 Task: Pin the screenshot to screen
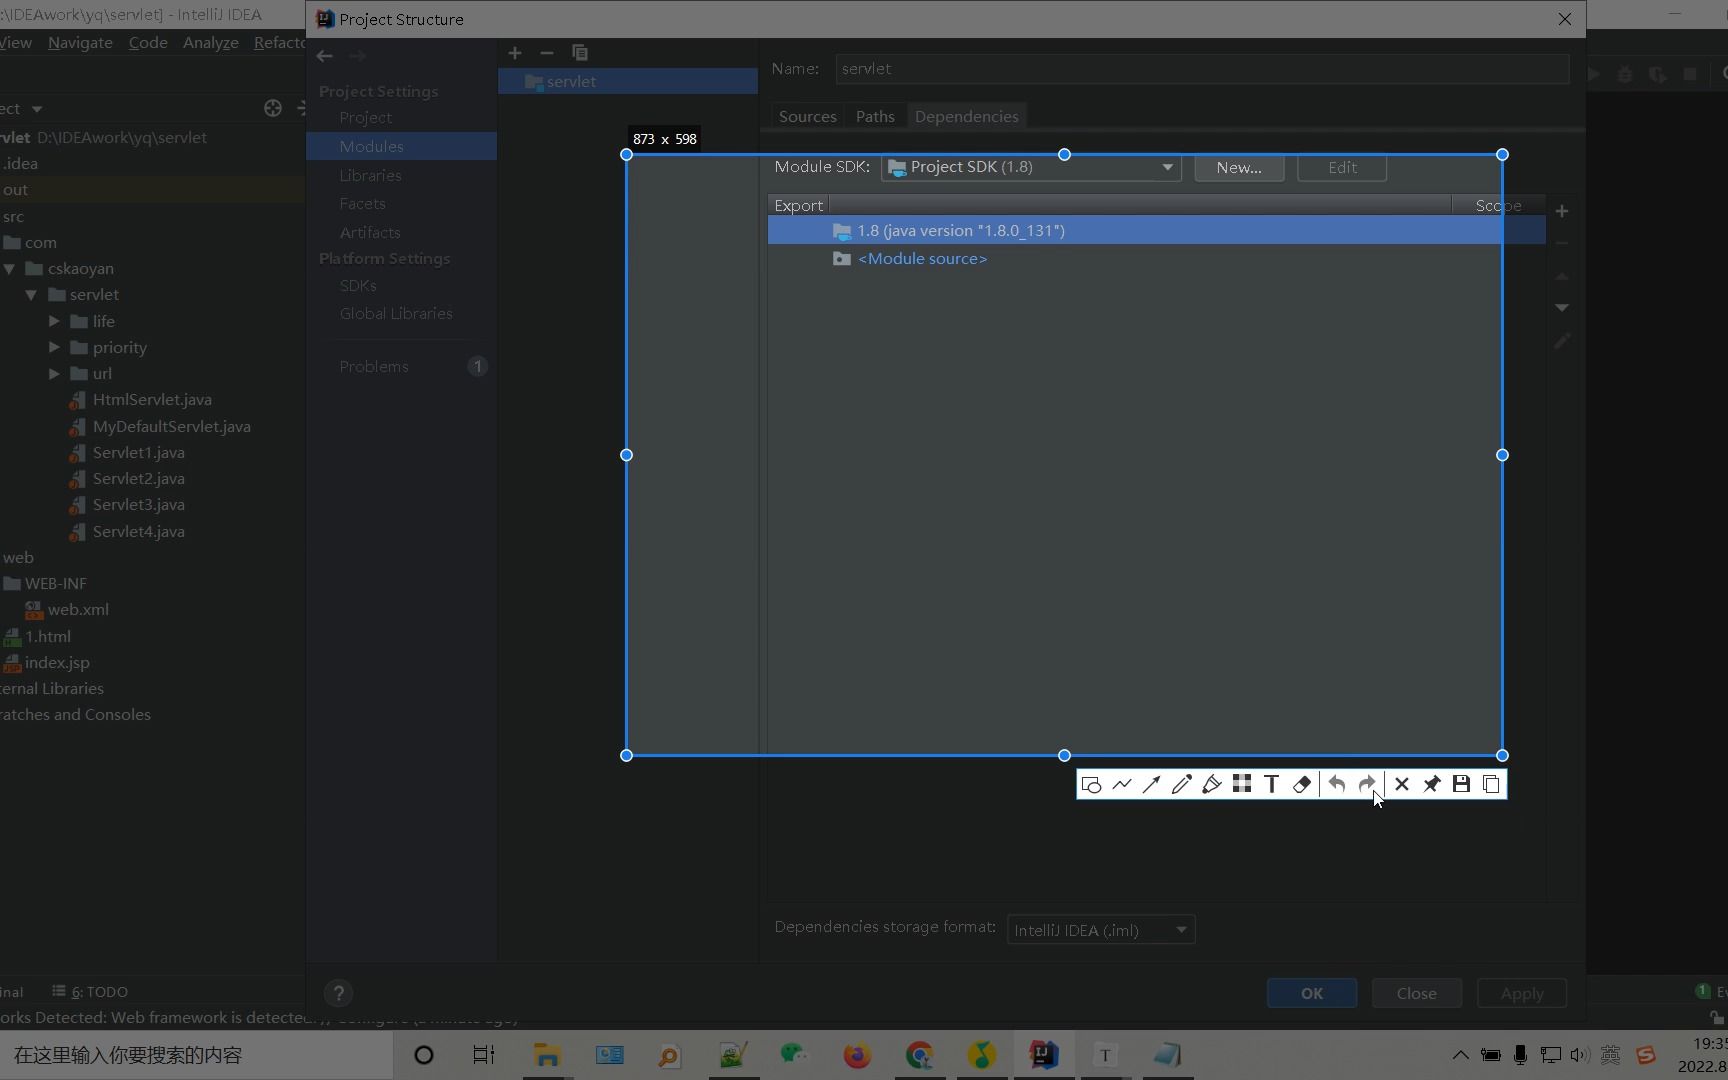1432,785
